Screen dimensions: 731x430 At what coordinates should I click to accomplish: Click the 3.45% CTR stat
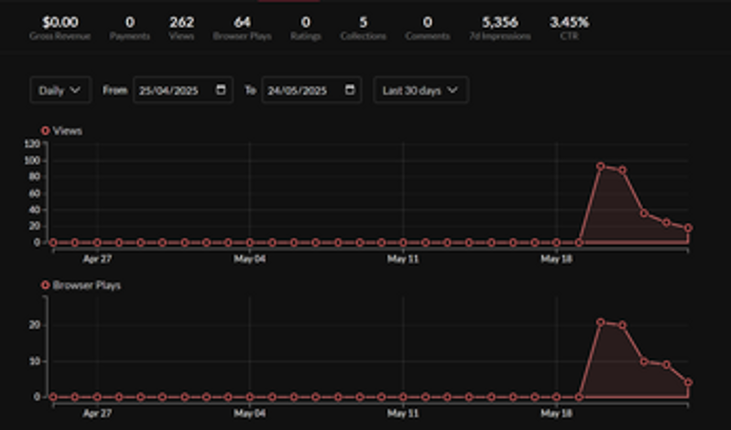568,27
